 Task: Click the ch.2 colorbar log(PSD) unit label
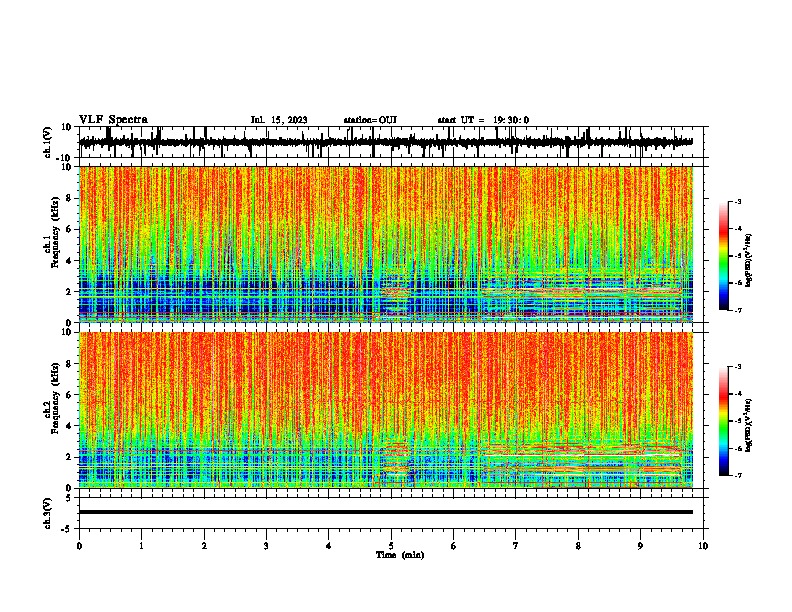click(x=749, y=426)
